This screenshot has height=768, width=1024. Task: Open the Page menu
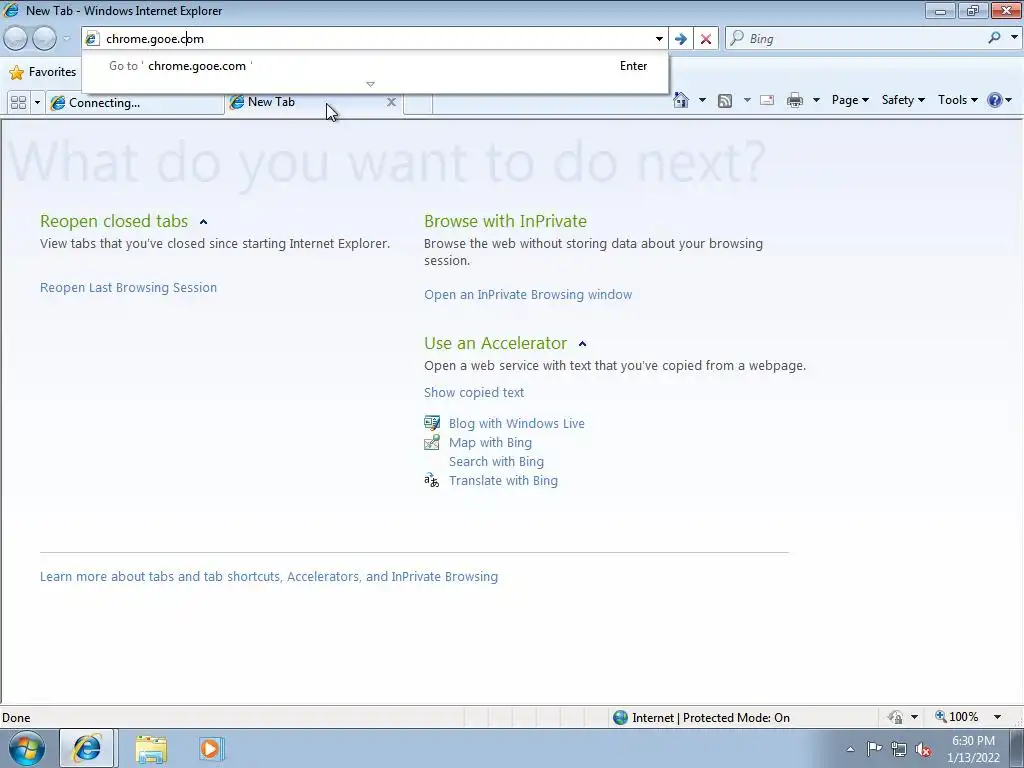click(850, 100)
